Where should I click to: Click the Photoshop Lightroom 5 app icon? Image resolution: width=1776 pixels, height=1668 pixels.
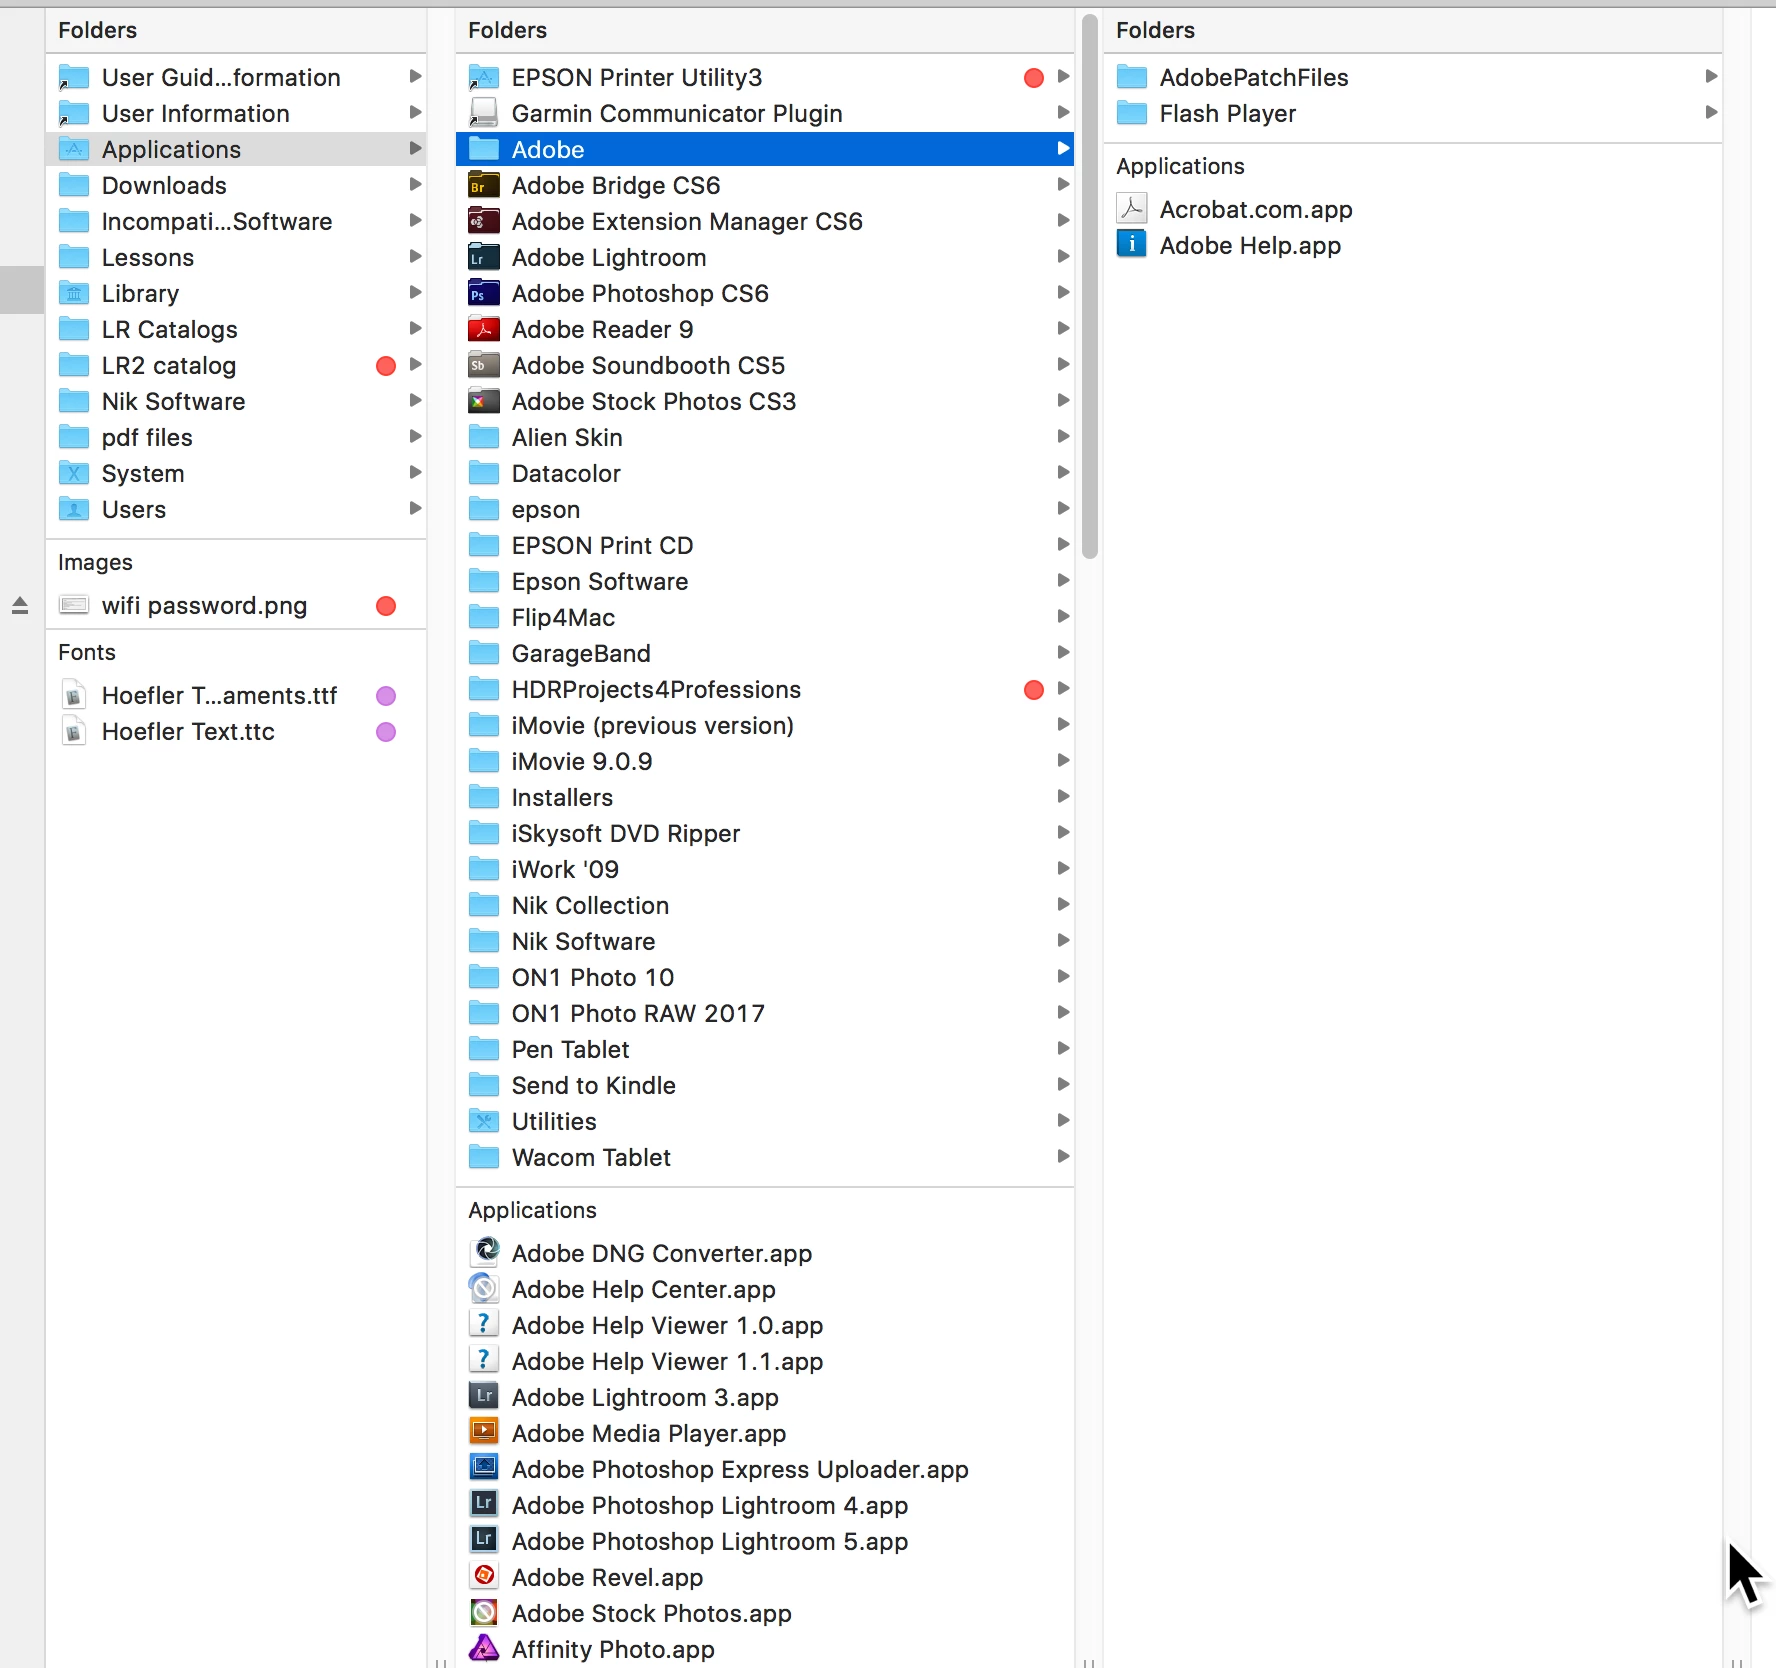484,1540
